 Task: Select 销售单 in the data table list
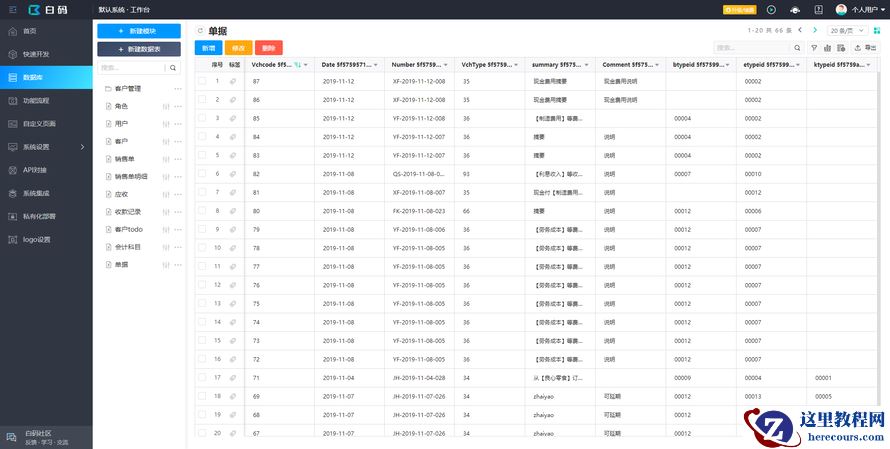click(124, 158)
